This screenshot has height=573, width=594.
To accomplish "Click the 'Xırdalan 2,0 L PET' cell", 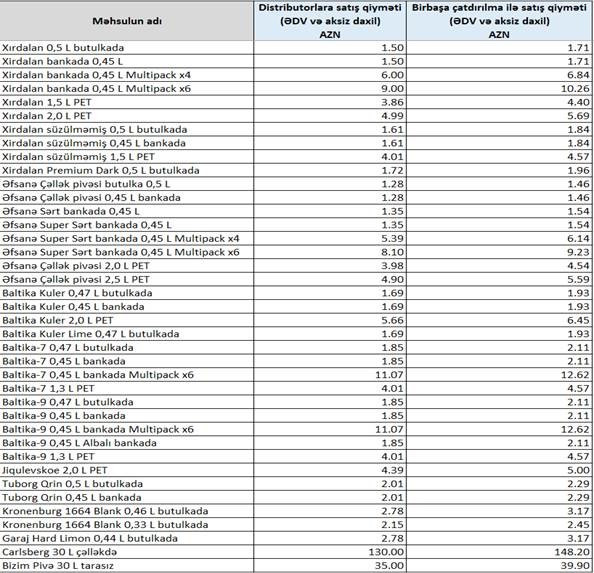I will tap(127, 116).
